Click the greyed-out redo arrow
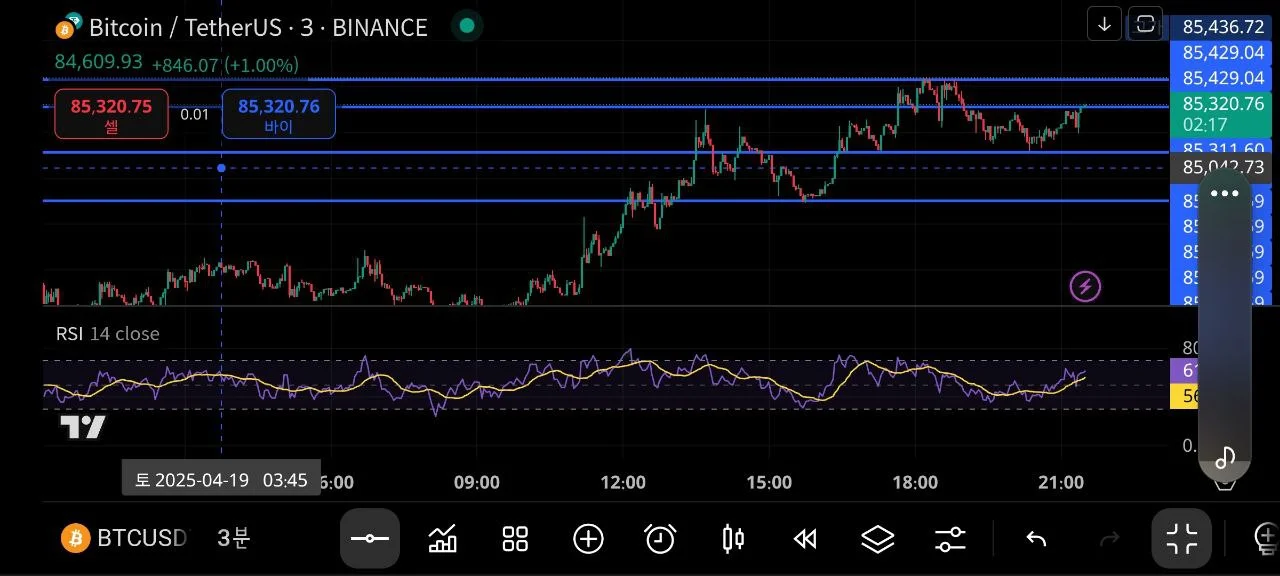Screen dimensions: 1280x576 pos(1109,539)
